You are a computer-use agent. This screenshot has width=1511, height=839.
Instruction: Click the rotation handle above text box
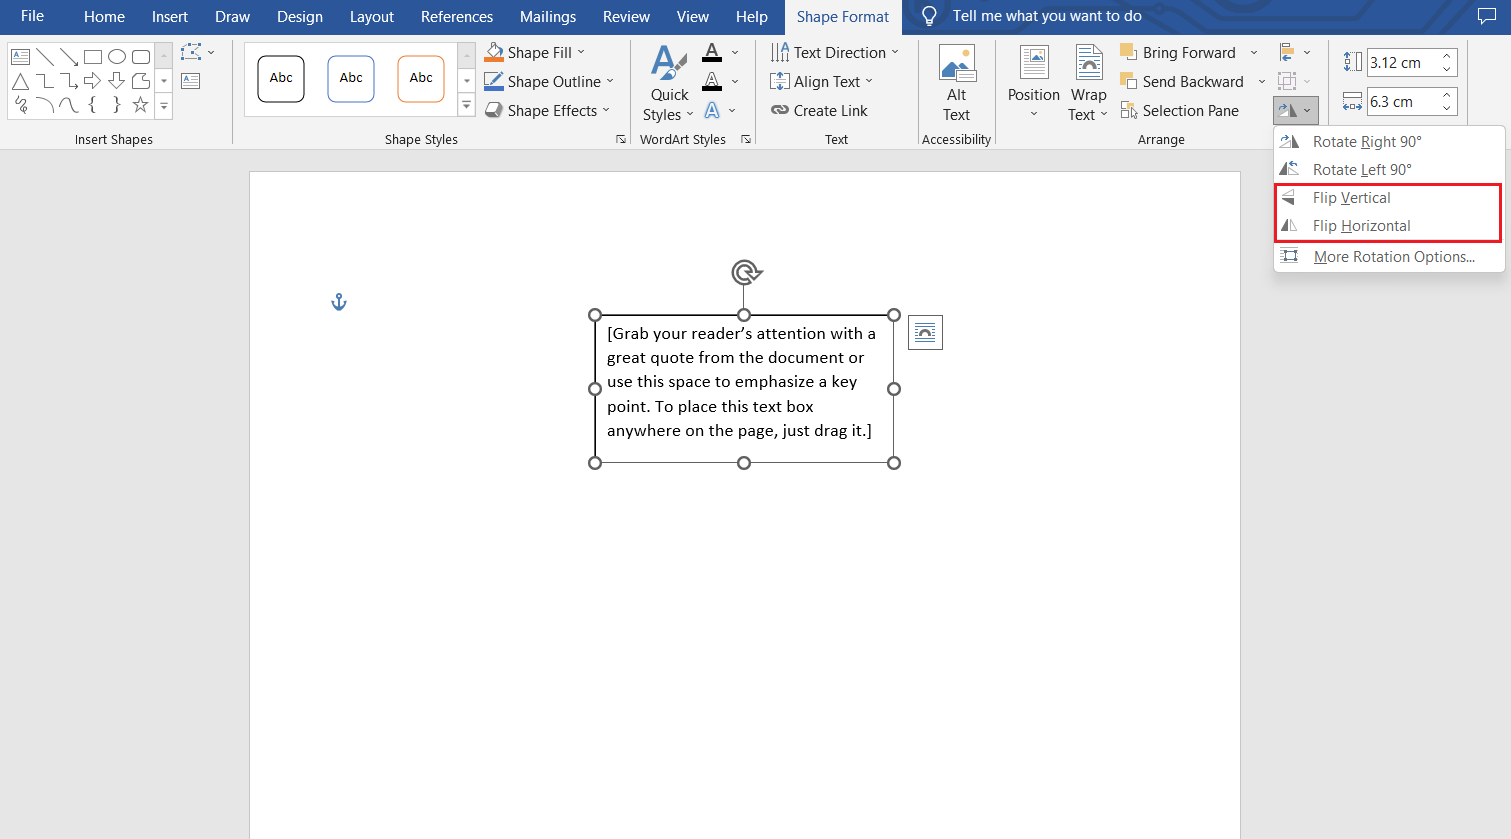point(746,272)
